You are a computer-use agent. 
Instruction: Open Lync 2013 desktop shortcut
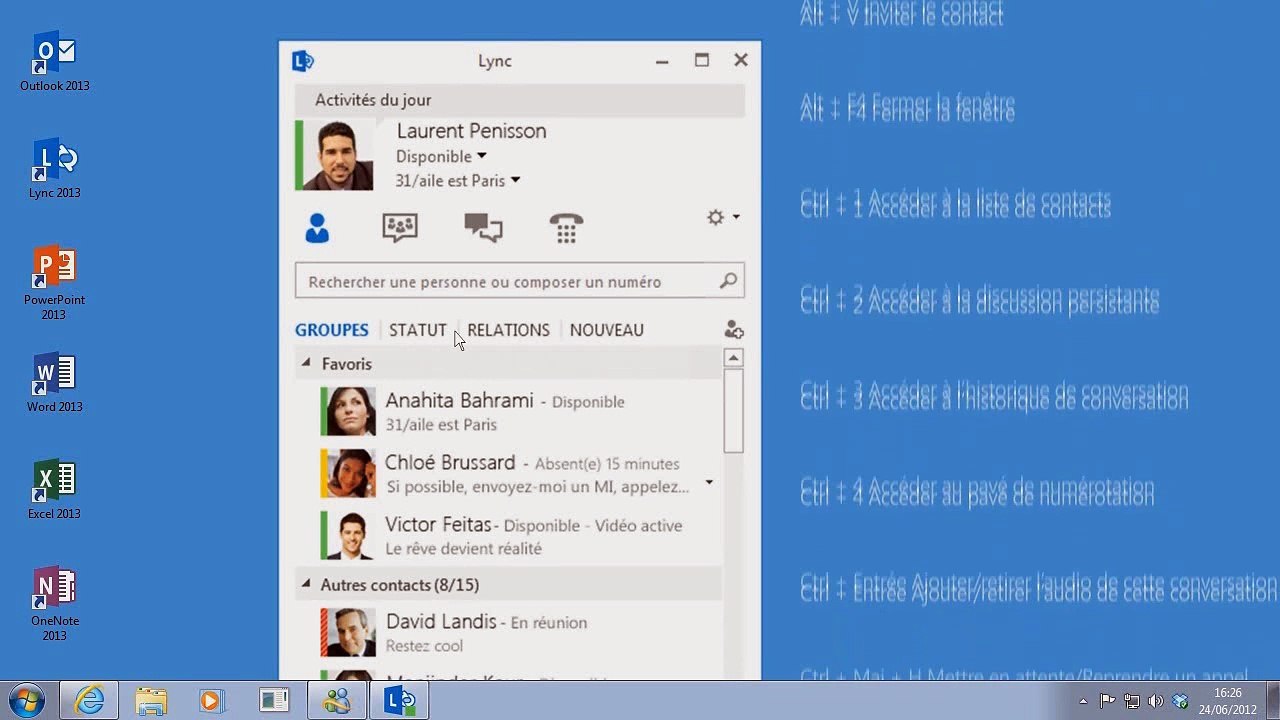click(54, 169)
